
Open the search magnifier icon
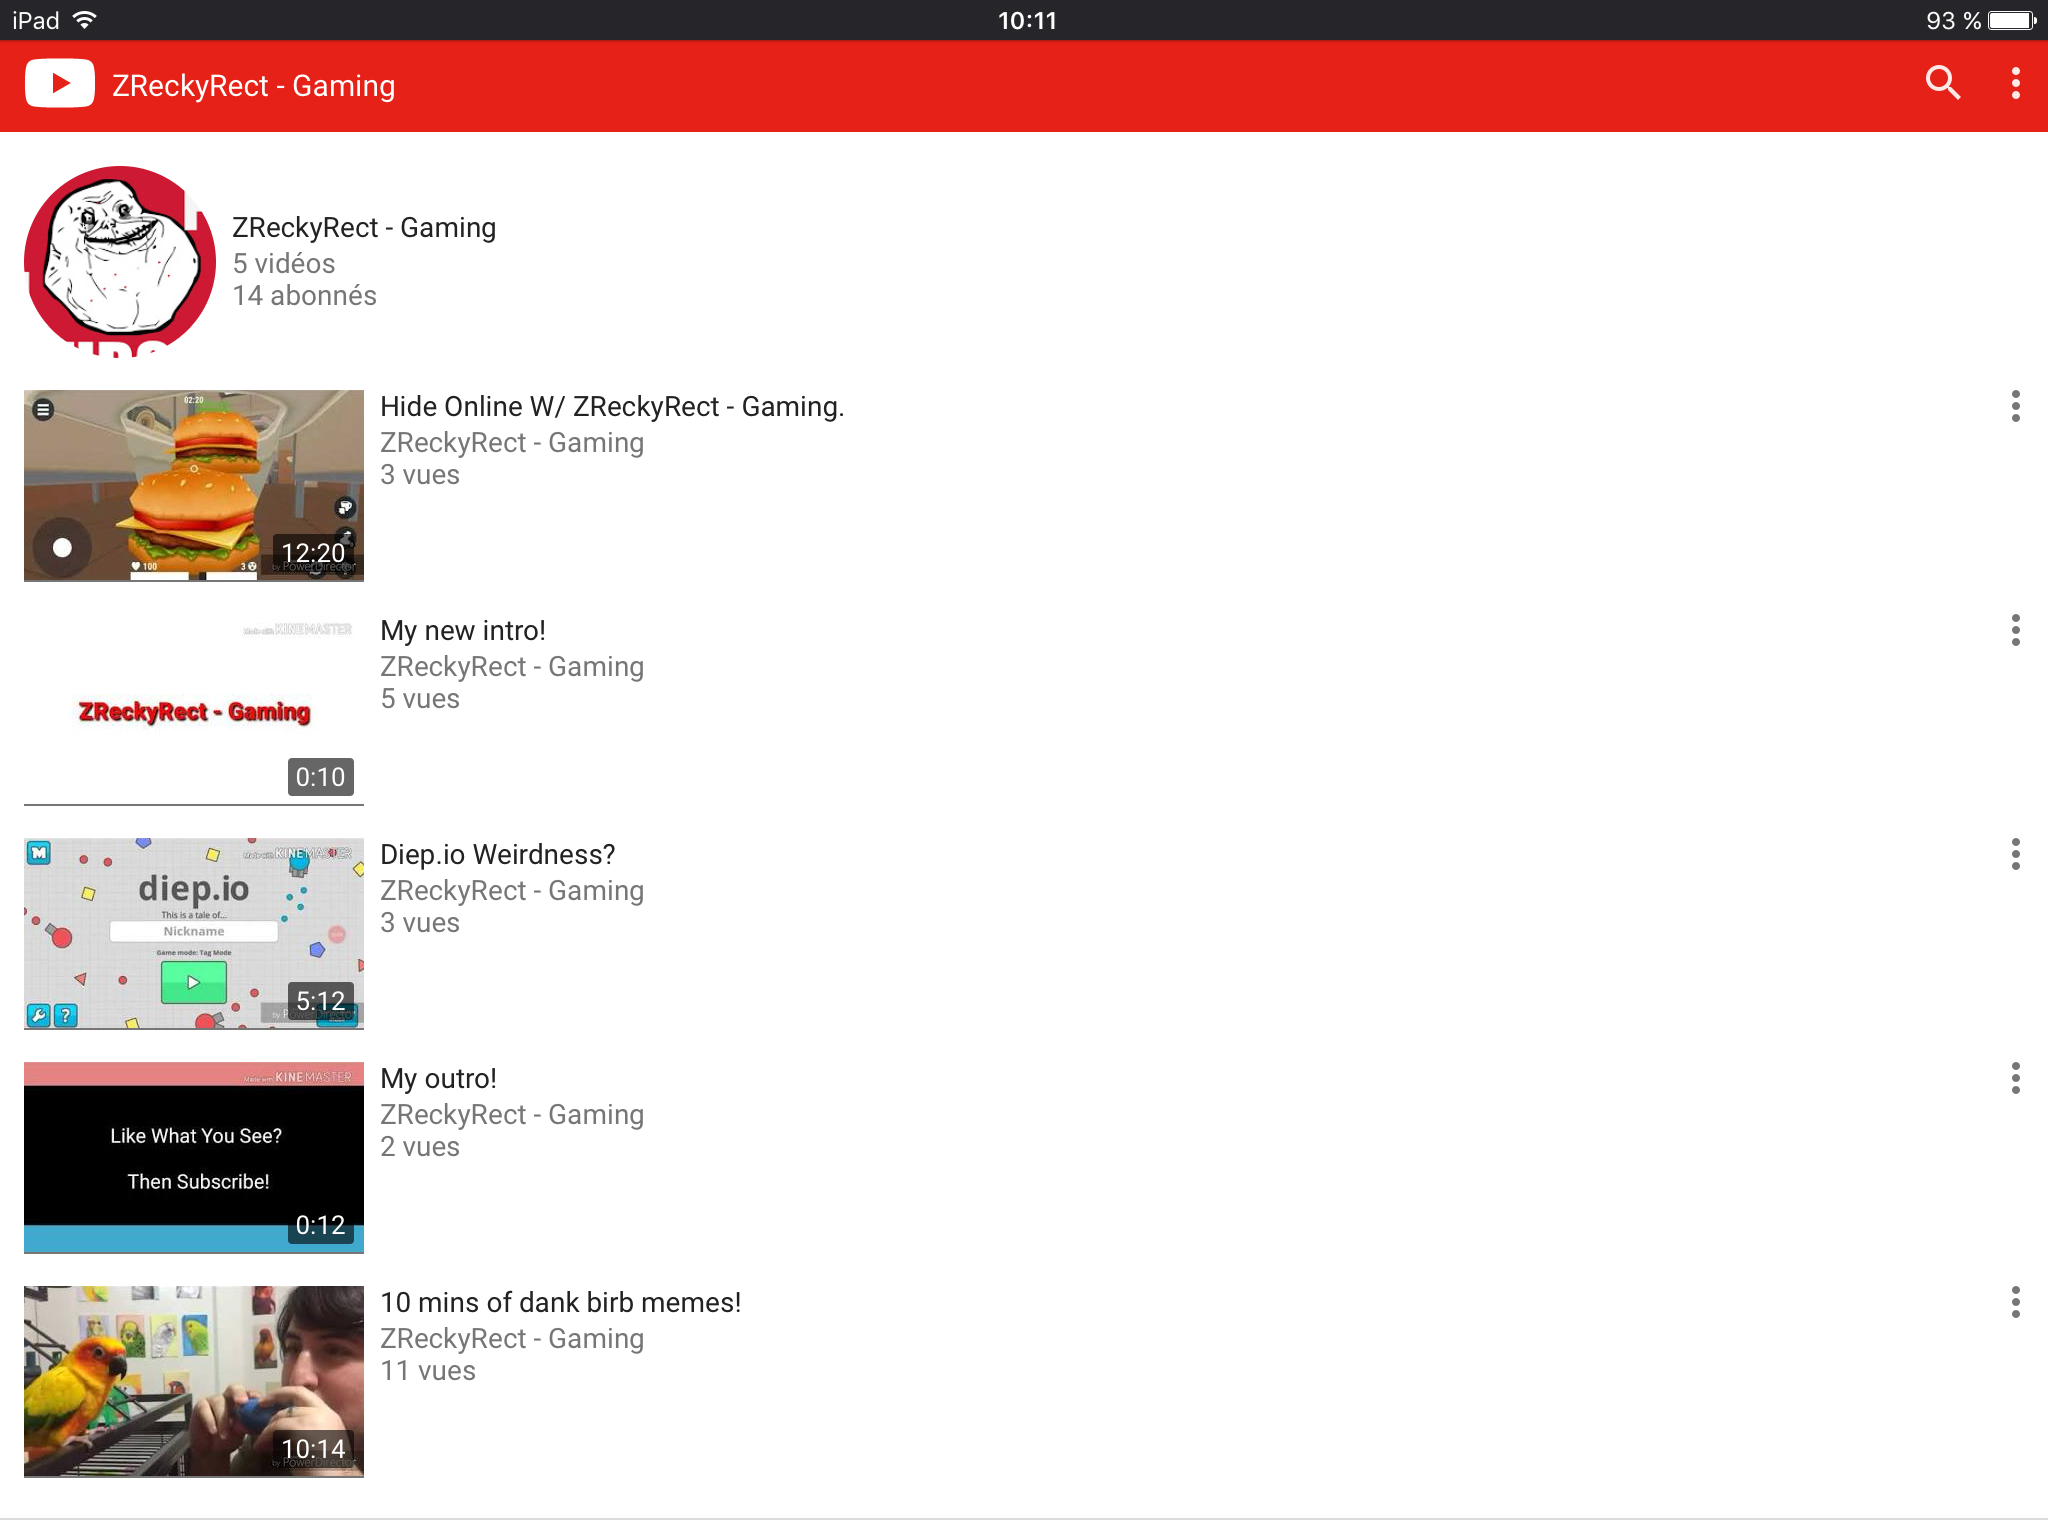click(x=1942, y=83)
